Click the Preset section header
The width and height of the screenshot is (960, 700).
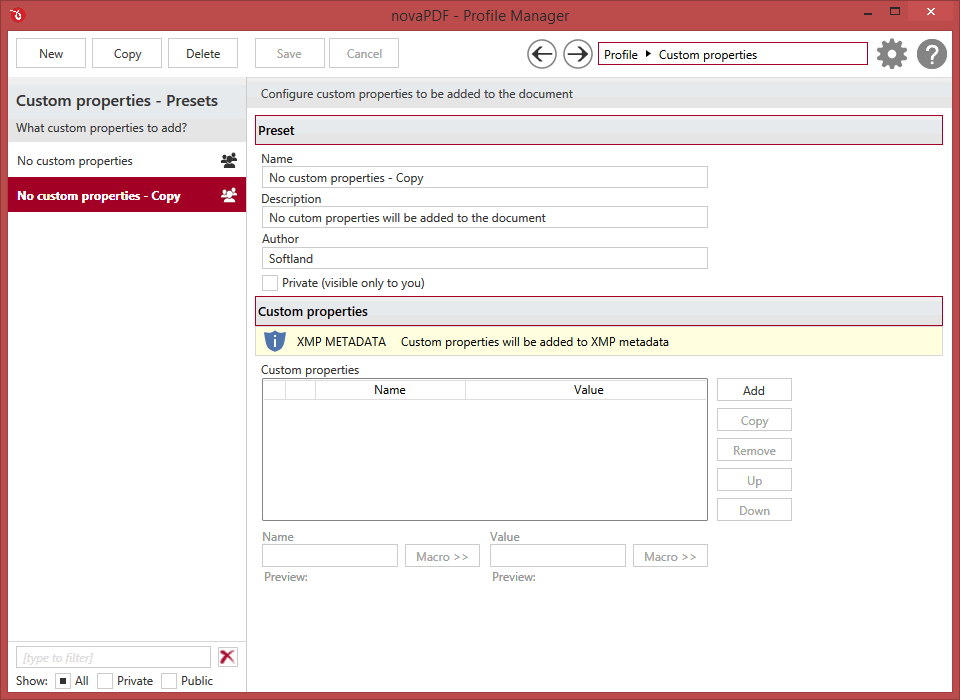[599, 130]
